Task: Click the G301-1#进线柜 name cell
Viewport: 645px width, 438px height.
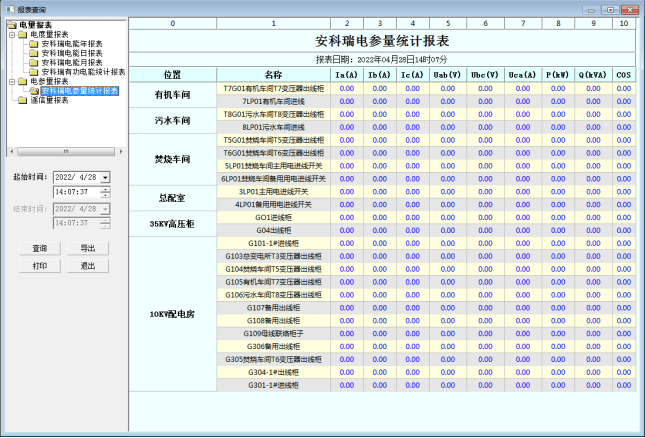Action: pos(274,385)
